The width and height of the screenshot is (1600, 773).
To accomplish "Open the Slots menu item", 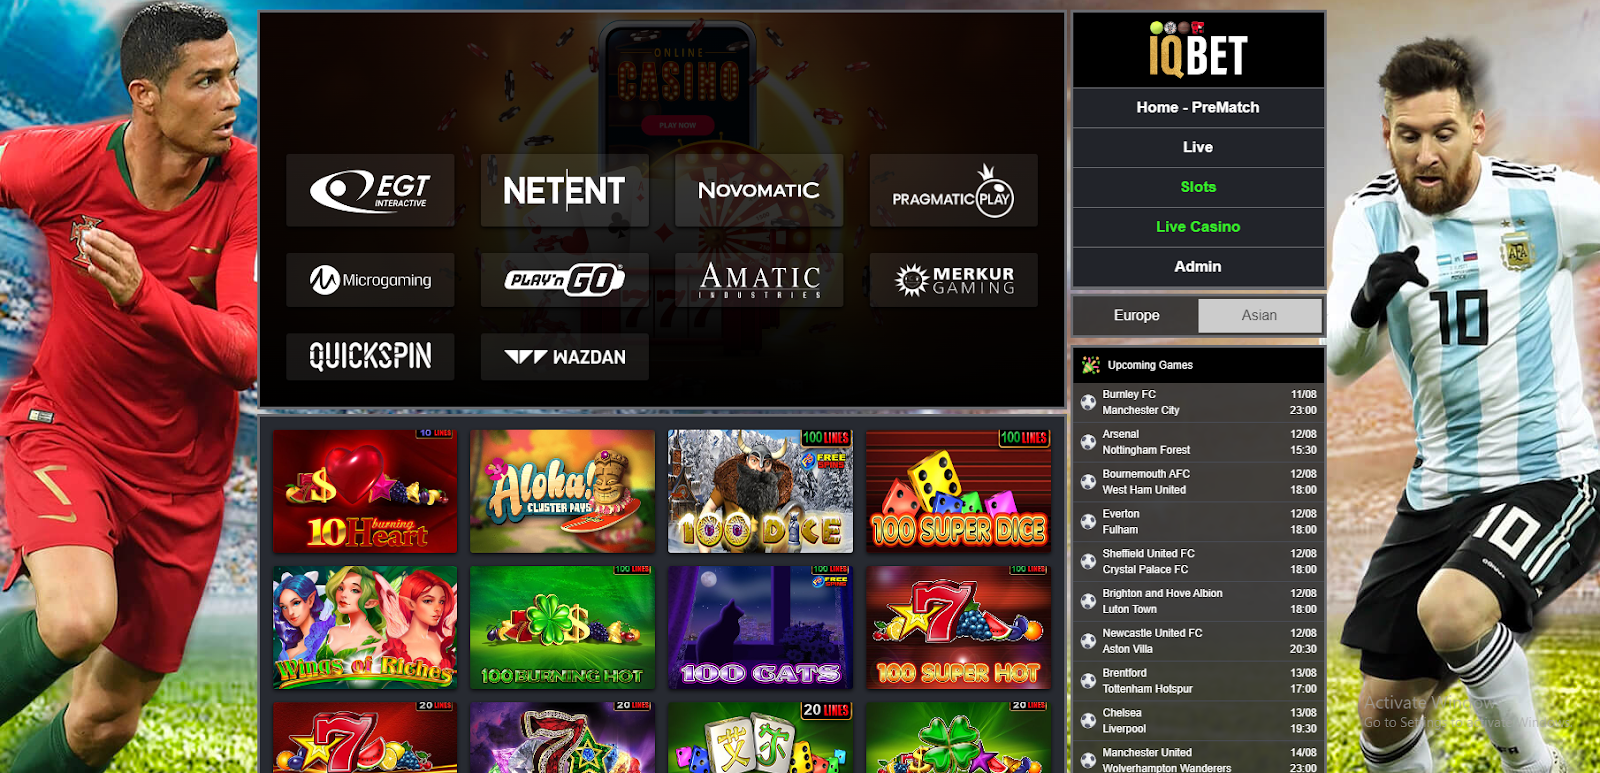I will click(1198, 187).
